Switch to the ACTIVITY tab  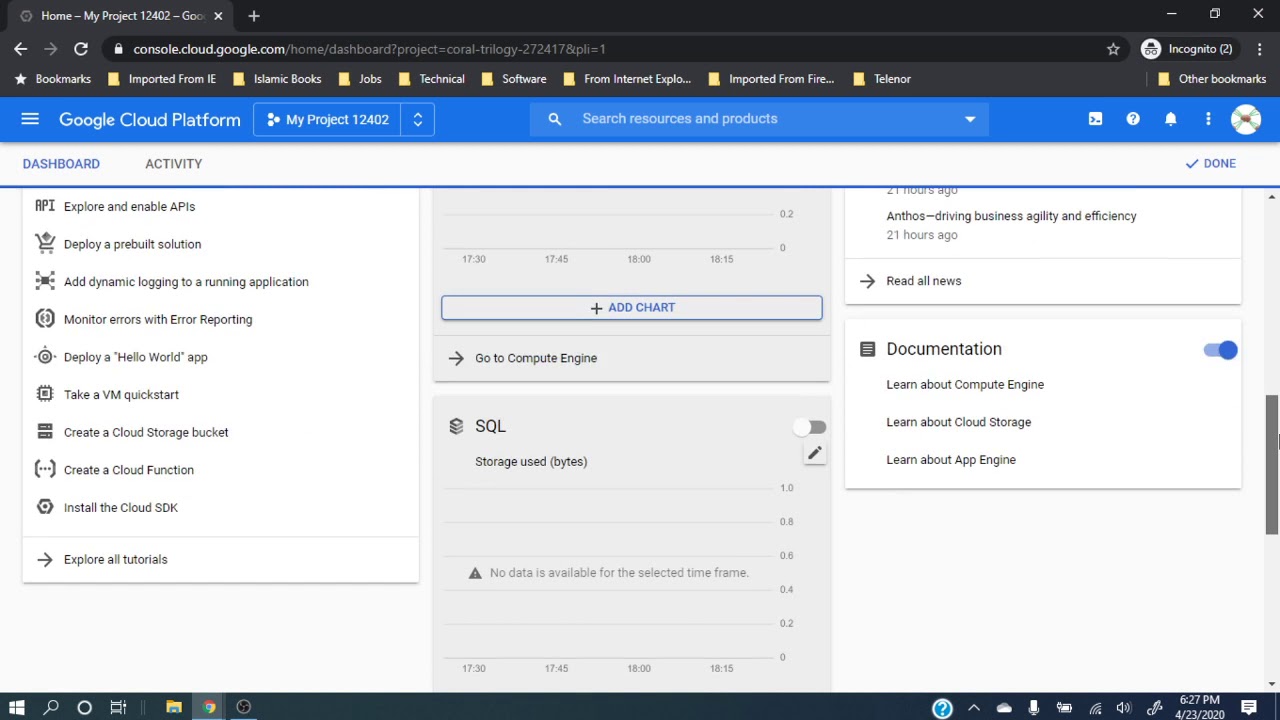point(174,163)
